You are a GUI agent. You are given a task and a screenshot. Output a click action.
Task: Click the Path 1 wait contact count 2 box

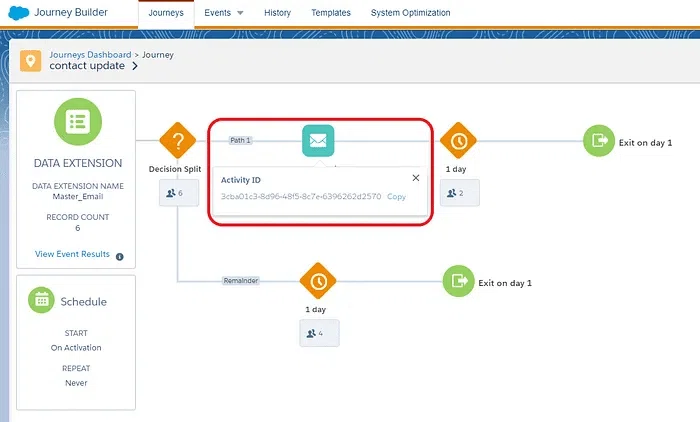460,193
